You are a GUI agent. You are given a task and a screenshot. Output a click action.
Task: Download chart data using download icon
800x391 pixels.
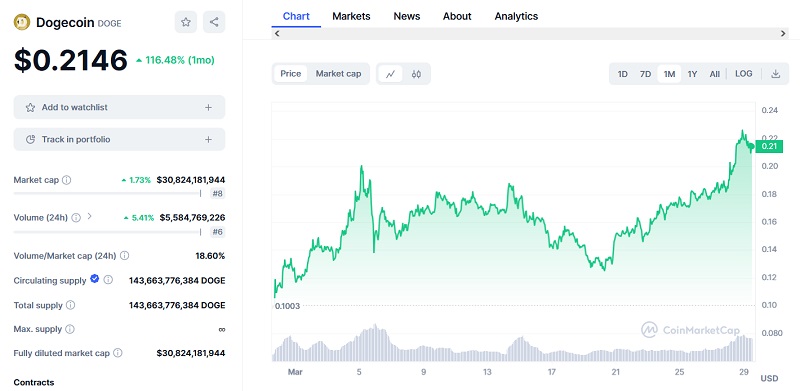pos(776,74)
